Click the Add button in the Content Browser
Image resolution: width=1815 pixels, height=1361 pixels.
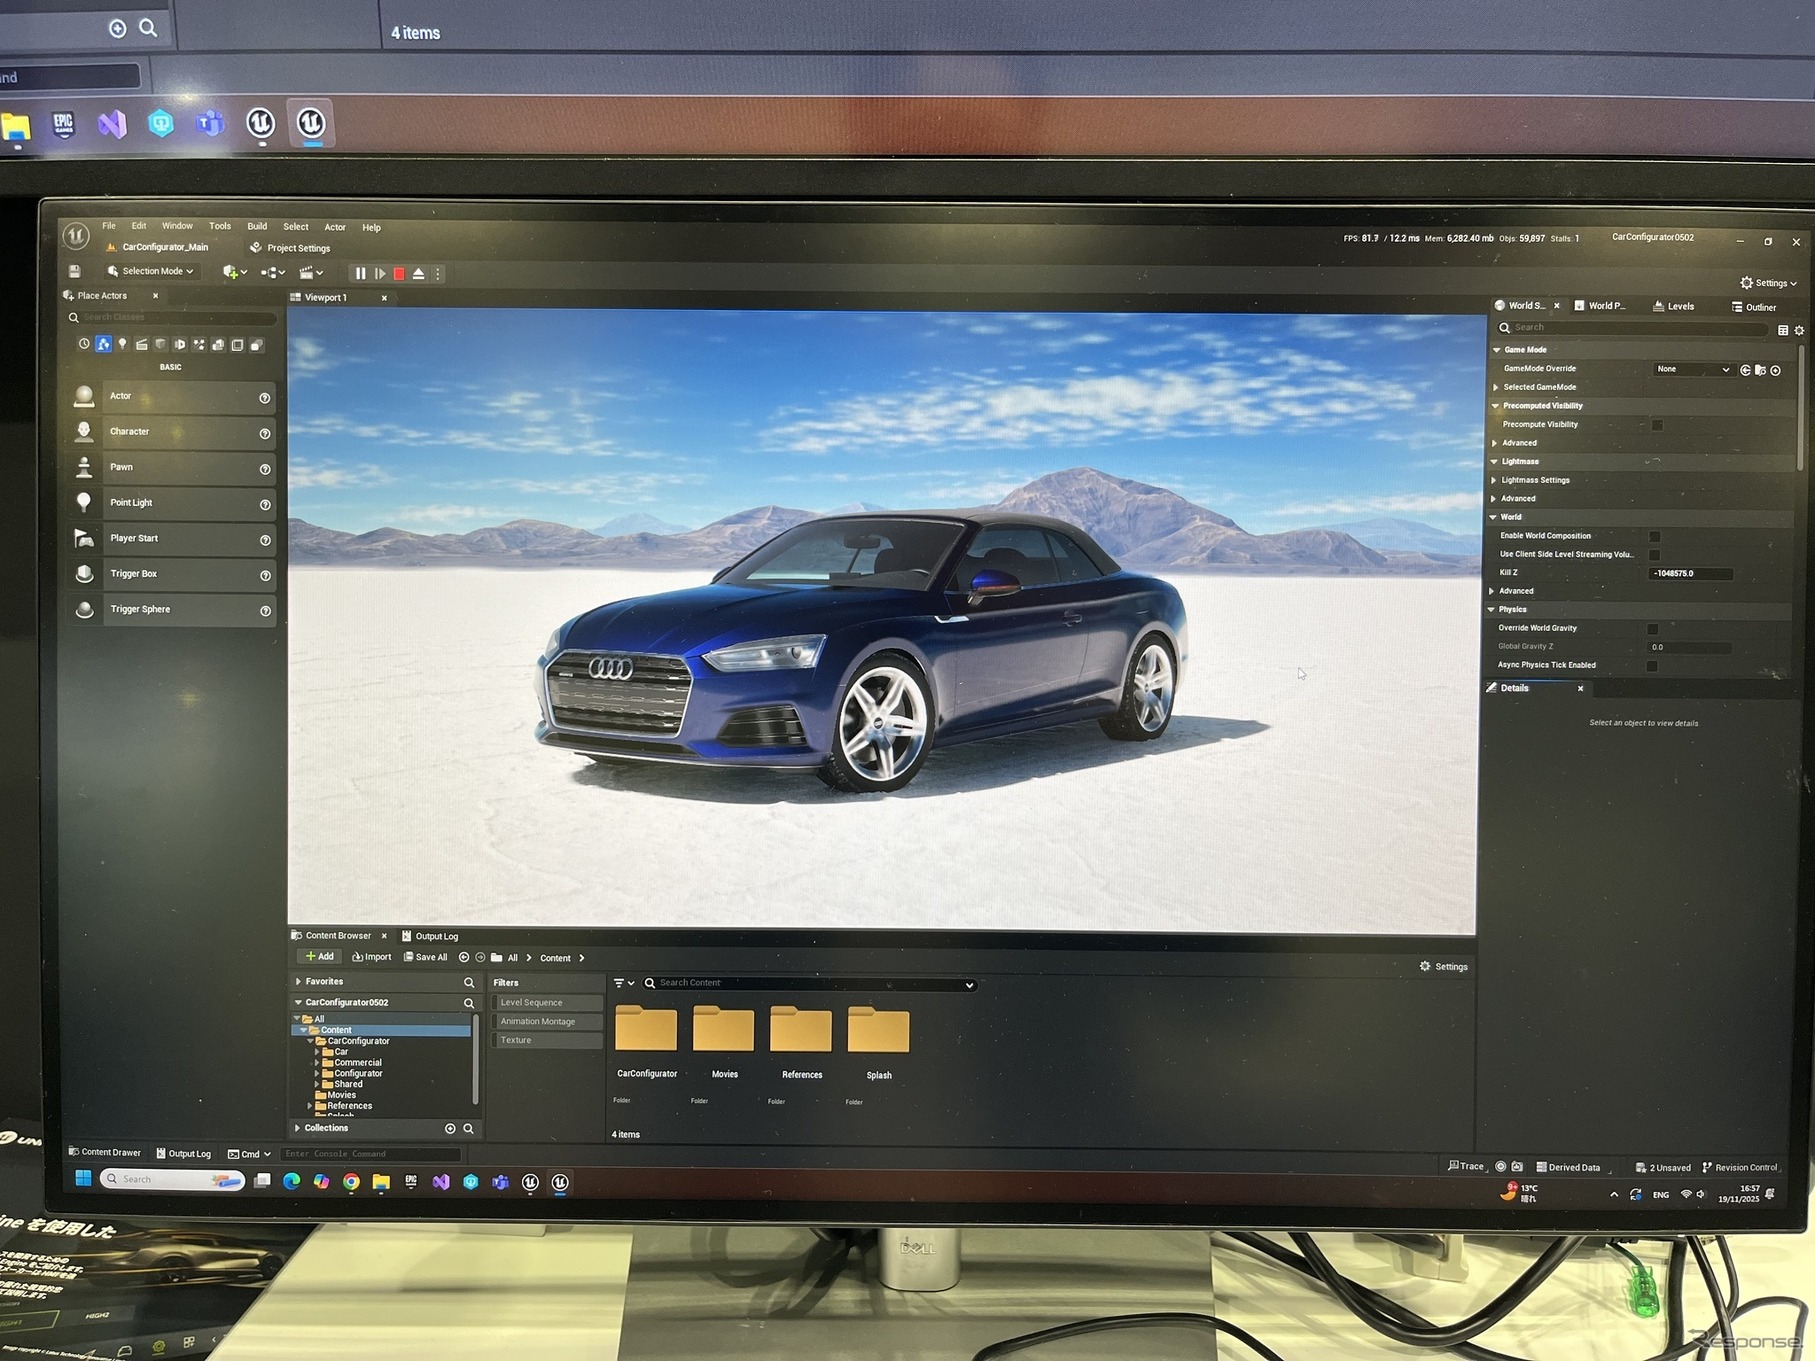(320, 957)
